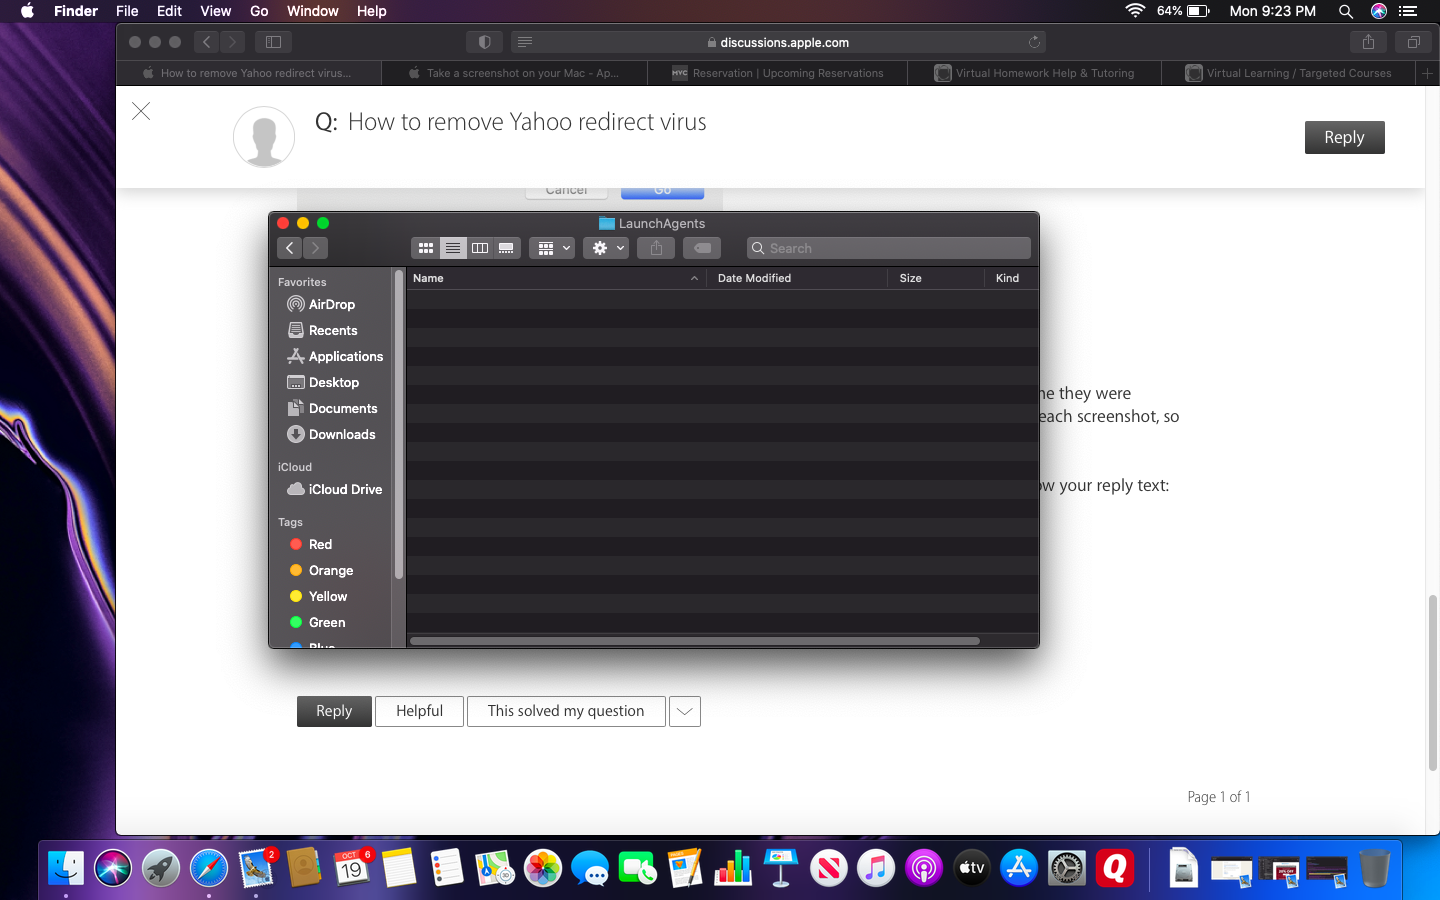The height and width of the screenshot is (900, 1440).
Task: Open the File menu
Action: [127, 11]
